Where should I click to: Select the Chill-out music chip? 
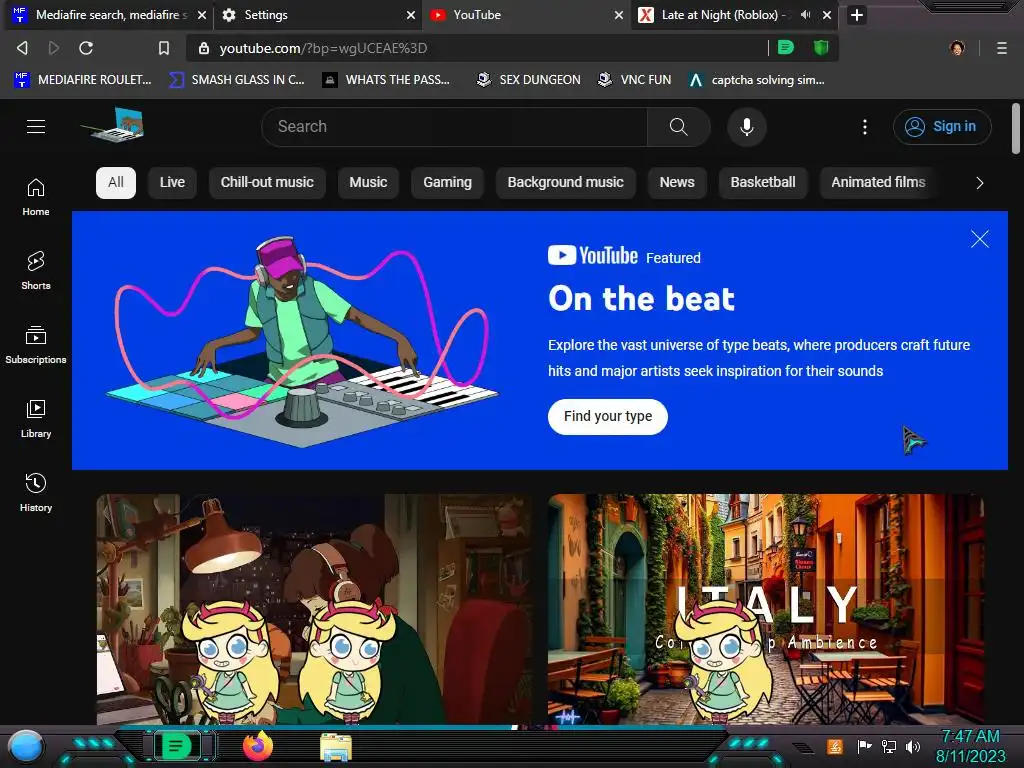click(267, 182)
